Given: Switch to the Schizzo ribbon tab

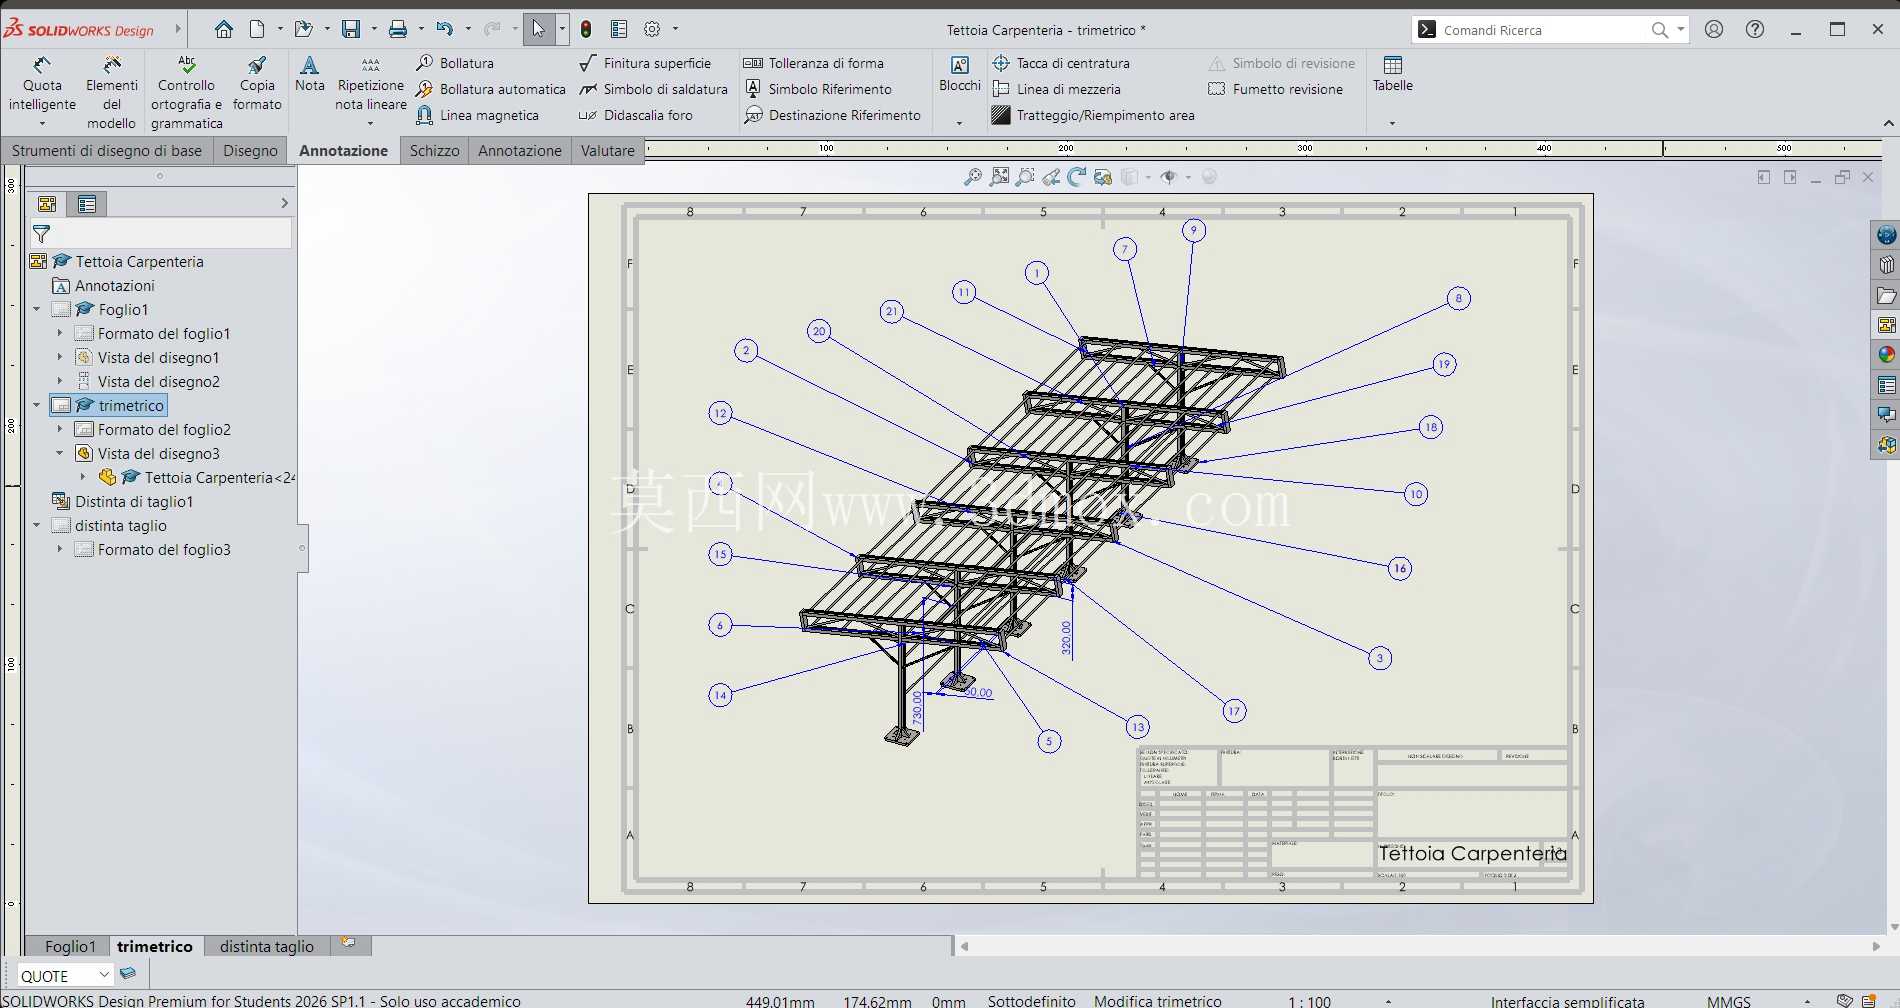Looking at the screenshot, I should pyautogui.click(x=434, y=151).
